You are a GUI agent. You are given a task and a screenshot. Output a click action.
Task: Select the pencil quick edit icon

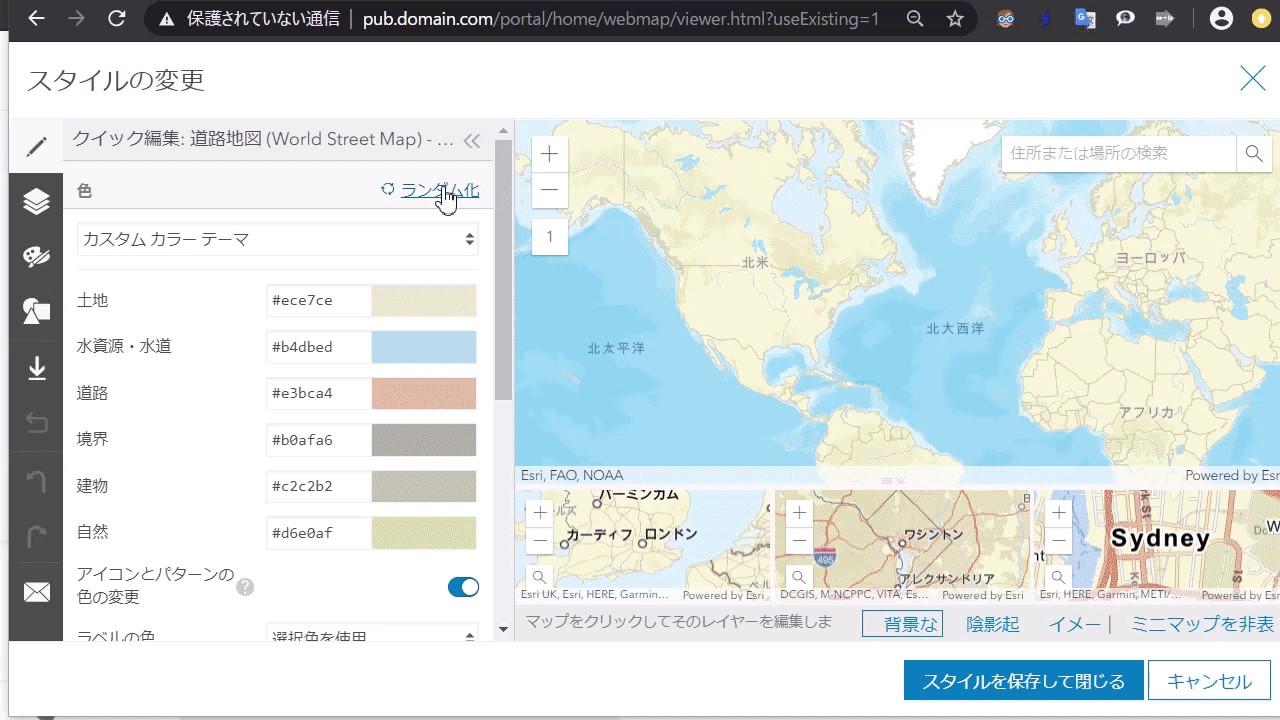click(36, 147)
